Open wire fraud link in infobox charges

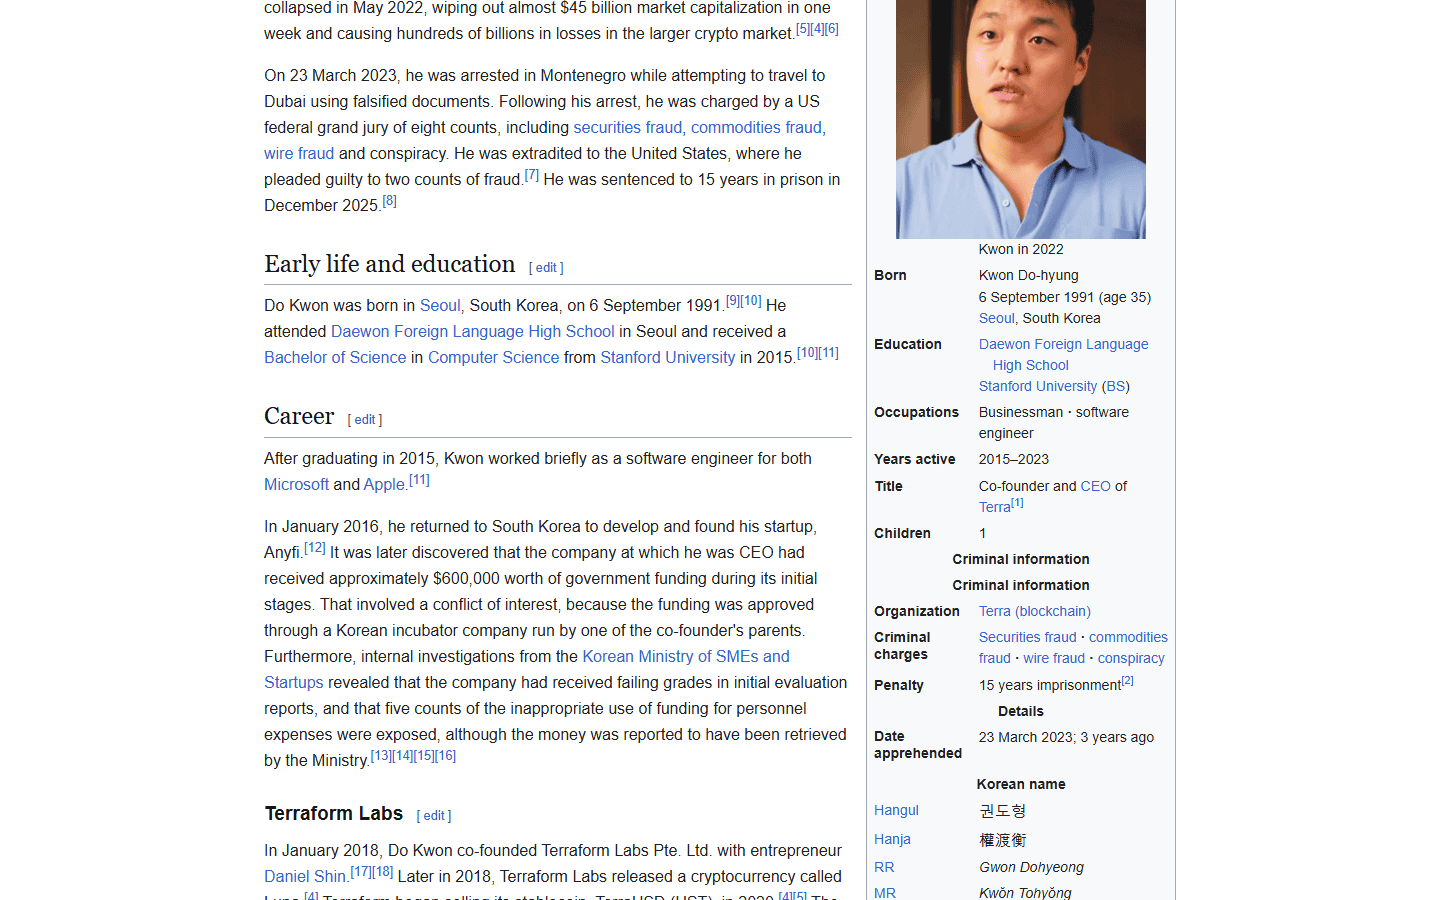tap(1054, 658)
